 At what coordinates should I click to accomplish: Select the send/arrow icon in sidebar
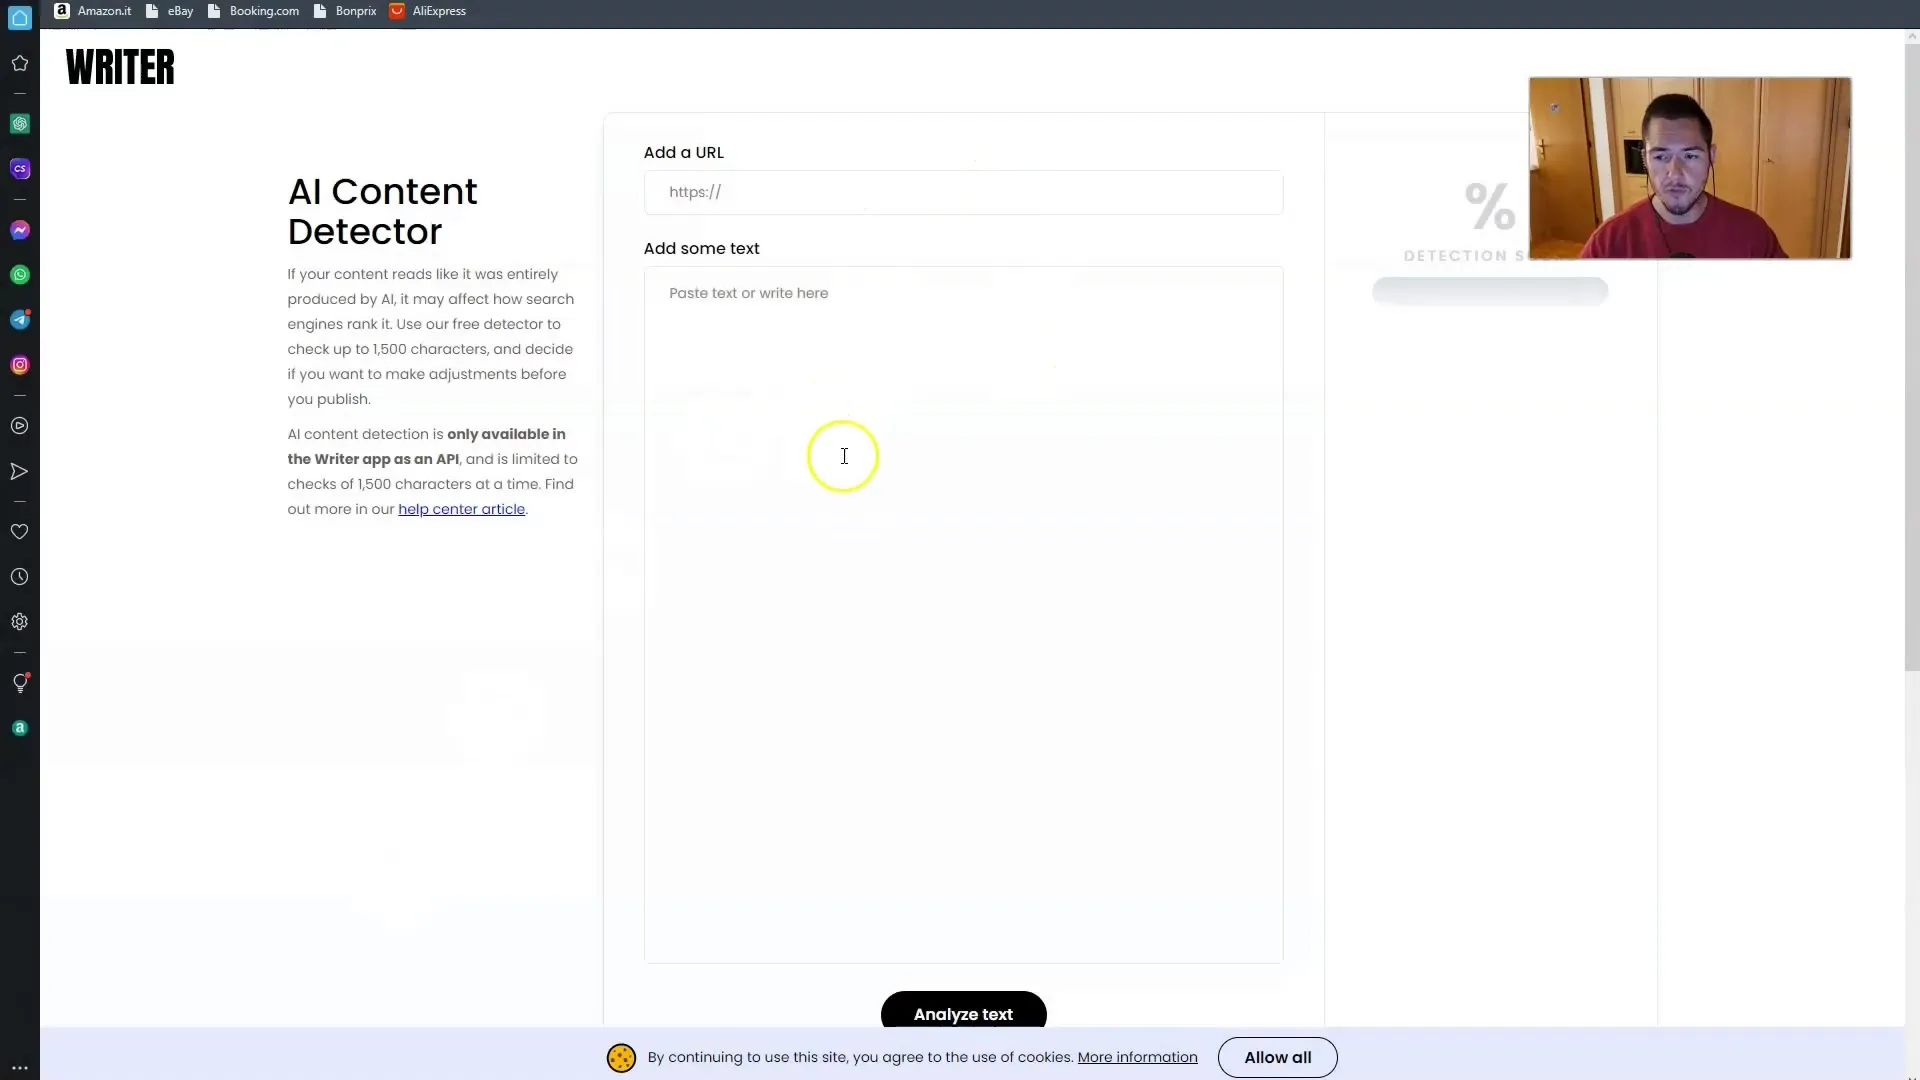point(20,471)
